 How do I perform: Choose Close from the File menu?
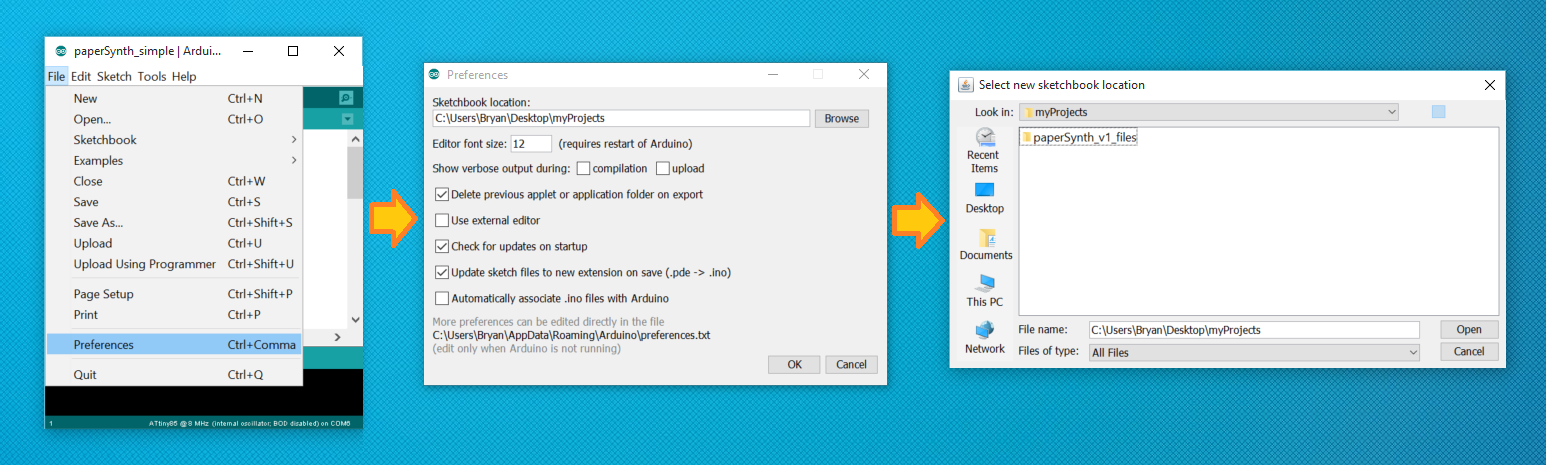pyautogui.click(x=173, y=181)
